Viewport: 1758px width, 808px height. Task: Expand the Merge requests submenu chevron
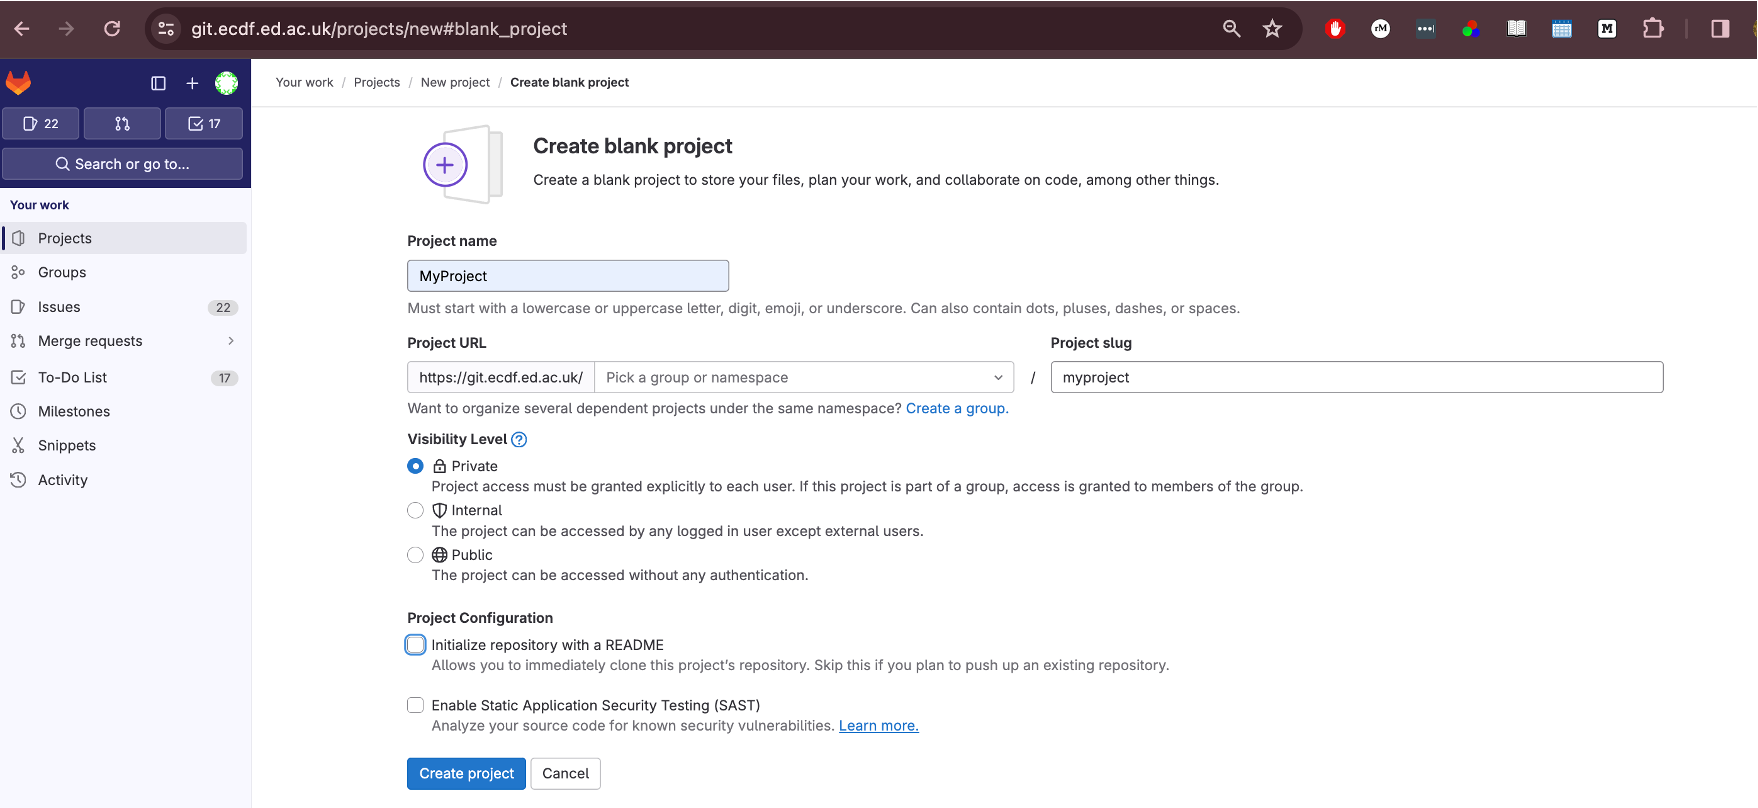pos(231,341)
